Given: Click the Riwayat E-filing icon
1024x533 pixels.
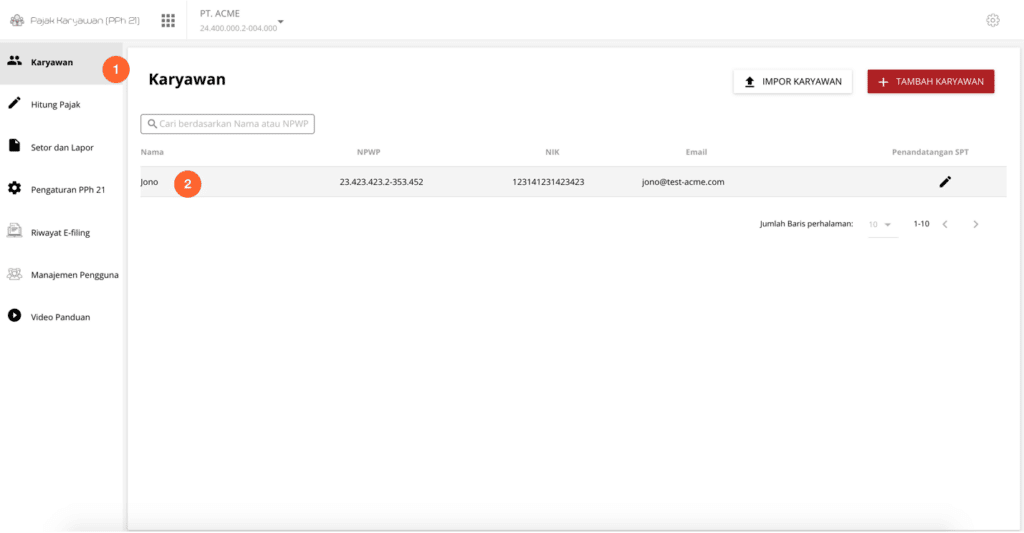Looking at the screenshot, I should coord(14,231).
